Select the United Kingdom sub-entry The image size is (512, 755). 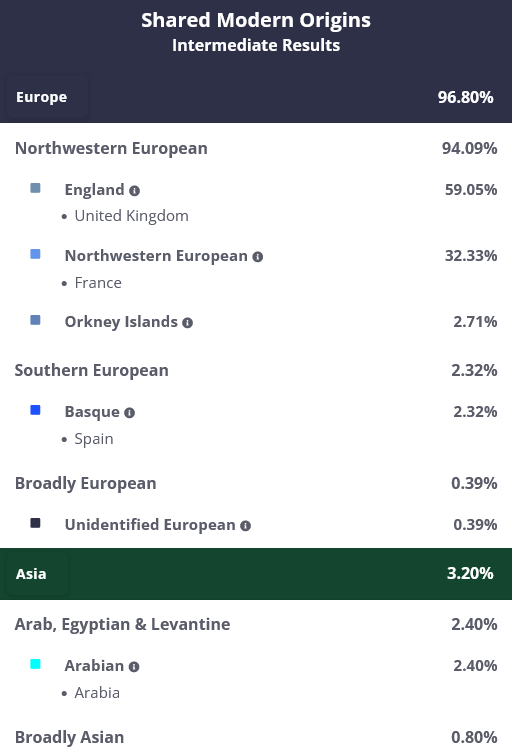[x=131, y=216]
